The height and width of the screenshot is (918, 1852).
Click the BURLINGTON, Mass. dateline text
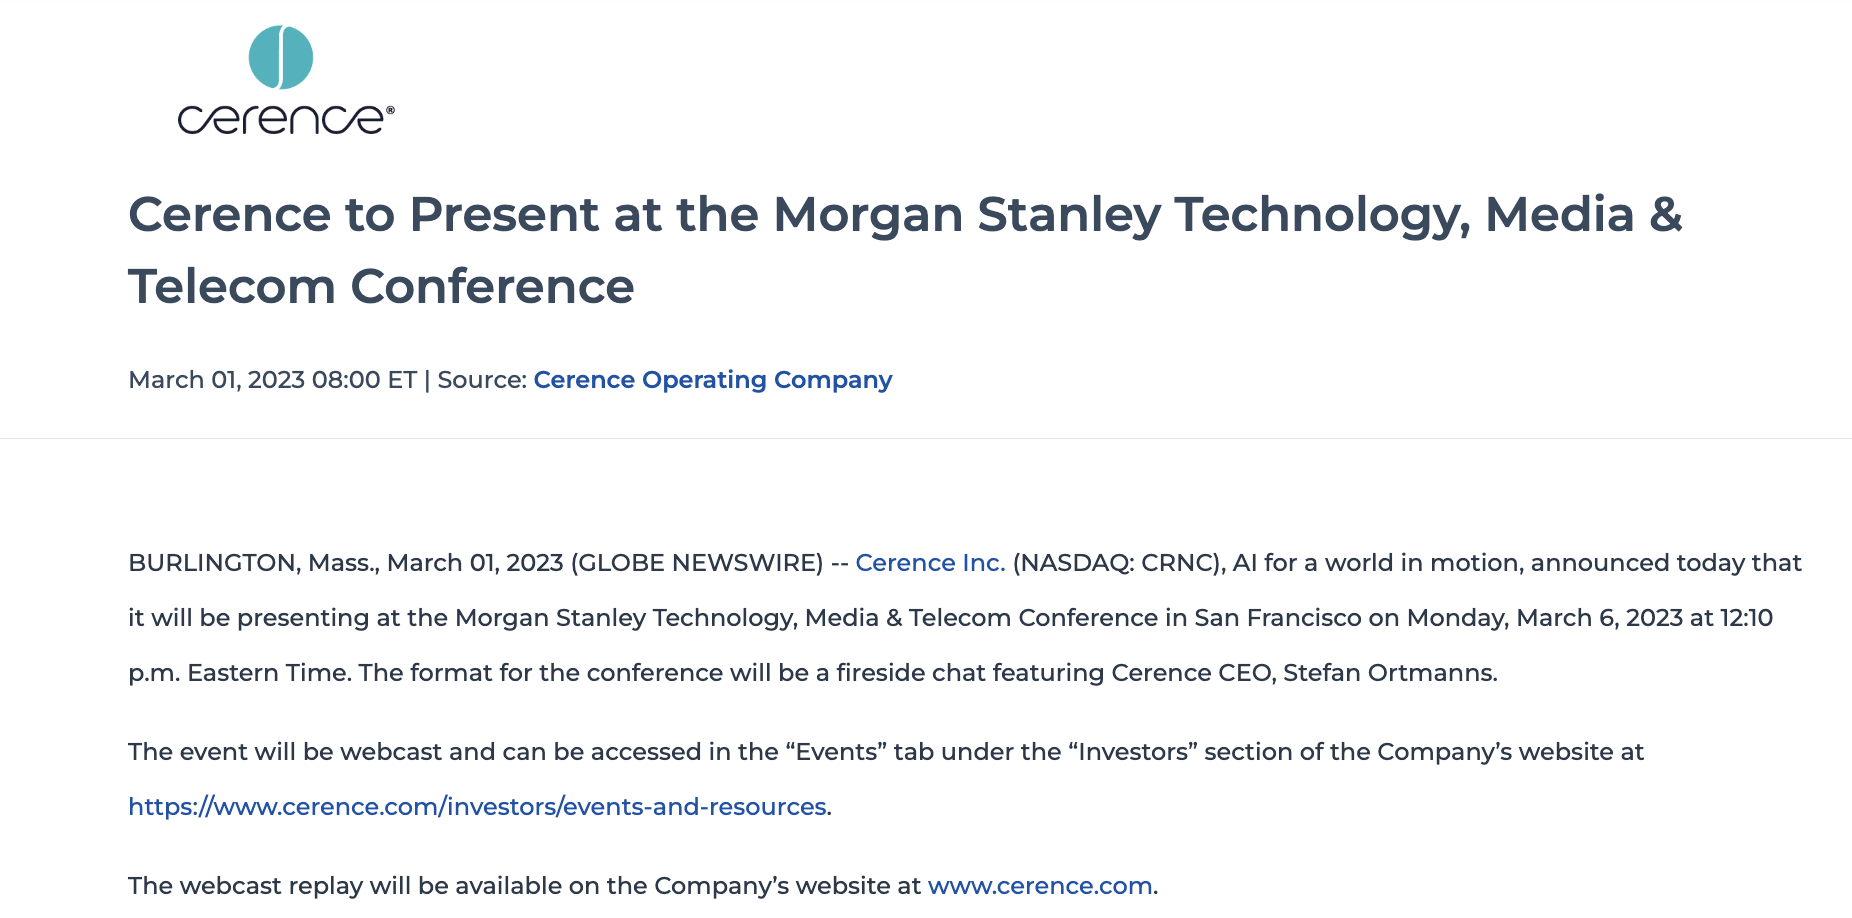point(254,563)
